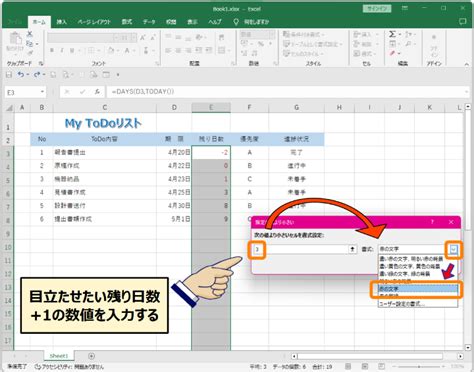Click the dialog help question mark
Screen dimensions: 474x372
tap(432, 222)
